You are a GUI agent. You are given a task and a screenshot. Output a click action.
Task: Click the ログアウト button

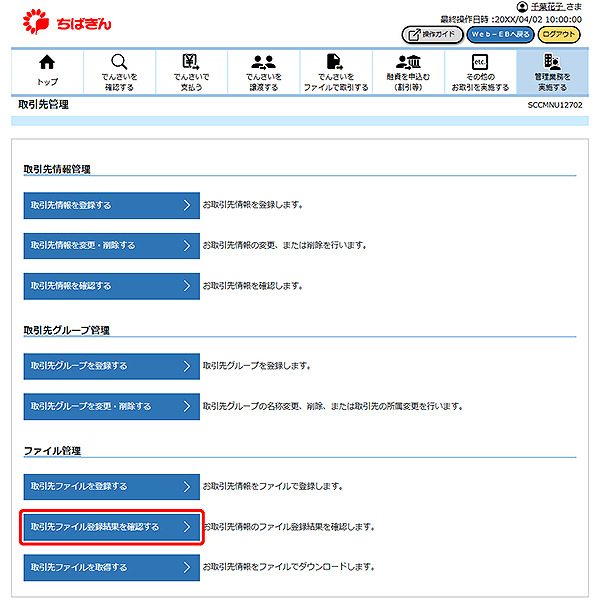tap(559, 35)
